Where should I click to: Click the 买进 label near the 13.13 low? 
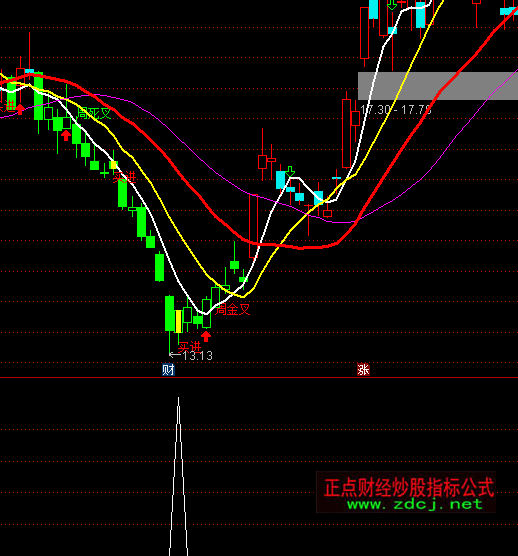pos(190,346)
